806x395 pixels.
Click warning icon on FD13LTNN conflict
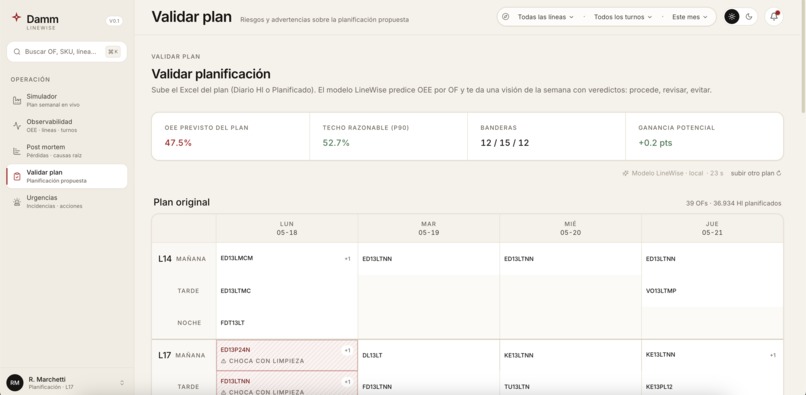click(x=223, y=392)
